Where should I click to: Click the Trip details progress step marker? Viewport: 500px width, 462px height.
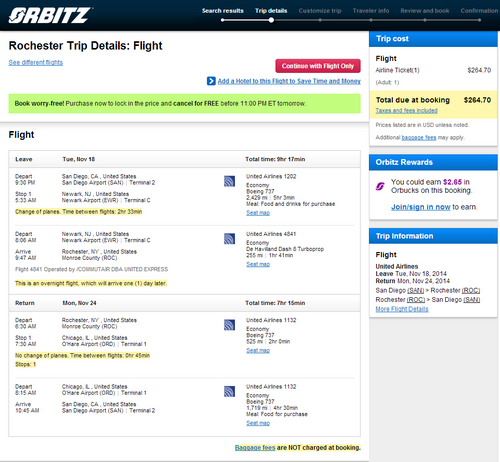point(271,20)
